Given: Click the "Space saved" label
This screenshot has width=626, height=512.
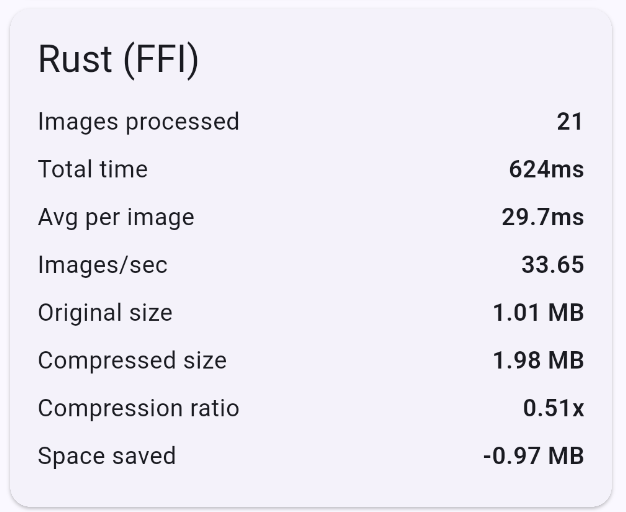Looking at the screenshot, I should tap(107, 457).
